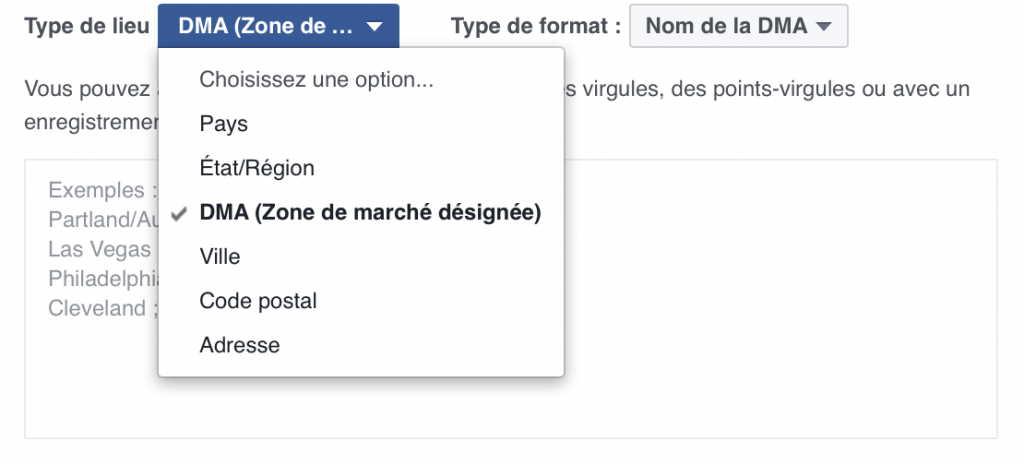
Task: Pick the Ville menu entry
Action: pos(220,257)
